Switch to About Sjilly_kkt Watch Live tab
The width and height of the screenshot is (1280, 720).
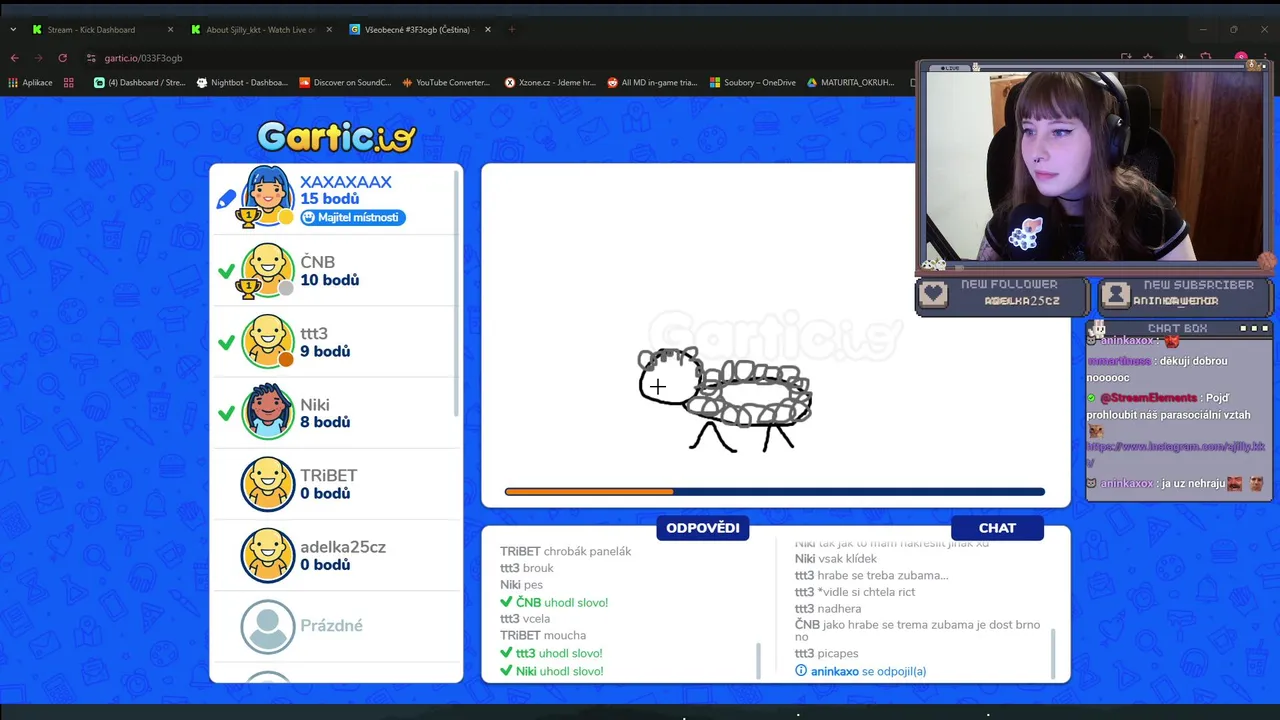pyautogui.click(x=260, y=30)
